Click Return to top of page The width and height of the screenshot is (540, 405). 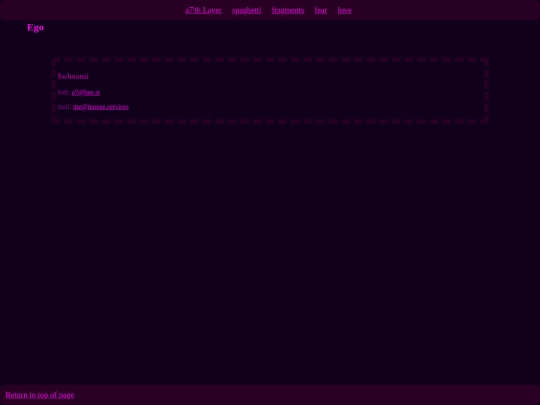[40, 395]
